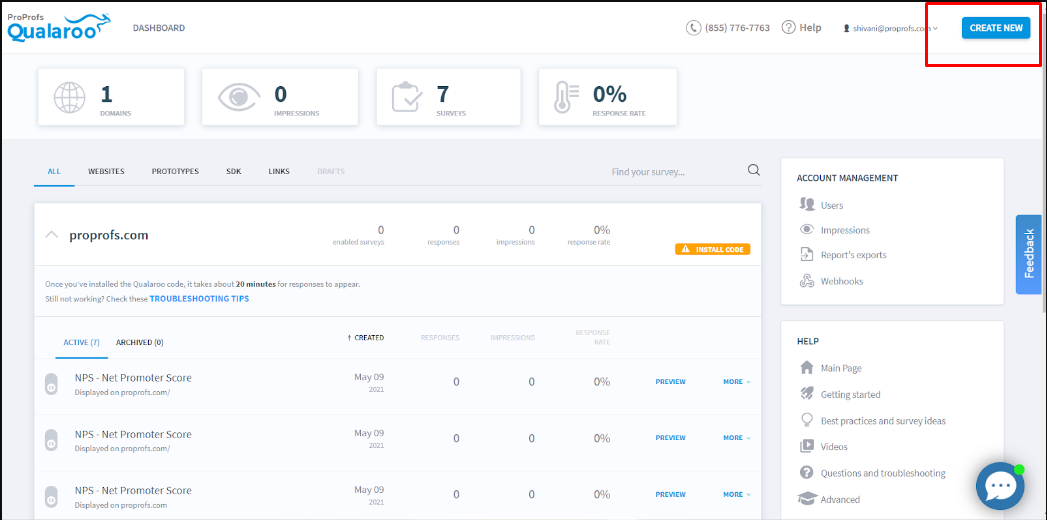Click the Webhooks icon
Viewport: 1047px width, 520px height.
[x=807, y=281]
